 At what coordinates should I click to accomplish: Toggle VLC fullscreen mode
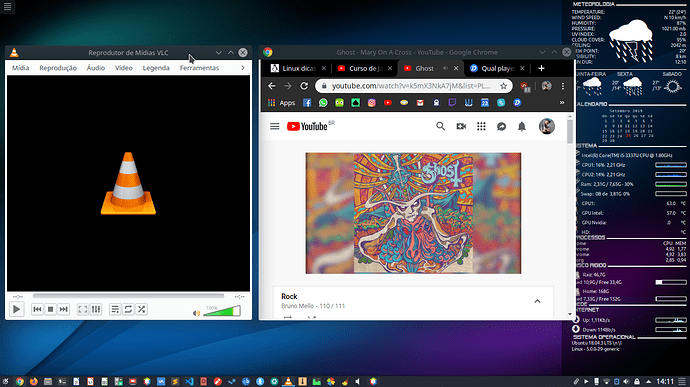83,310
